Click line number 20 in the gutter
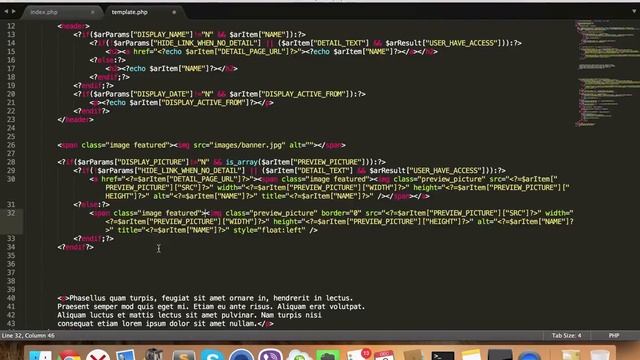Image resolution: width=640 pixels, height=360 pixels. tap(11, 94)
